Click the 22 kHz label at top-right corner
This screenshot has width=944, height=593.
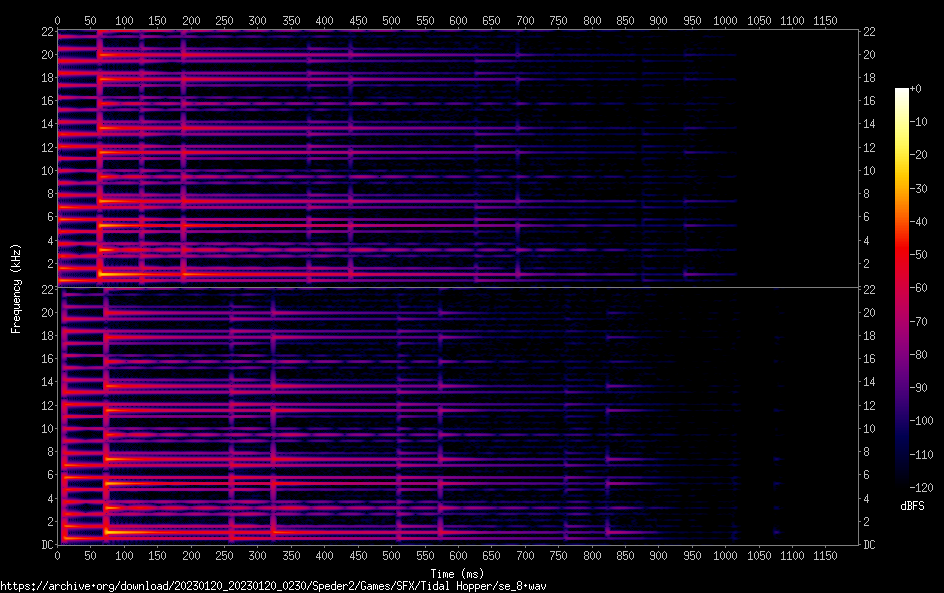(x=870, y=32)
